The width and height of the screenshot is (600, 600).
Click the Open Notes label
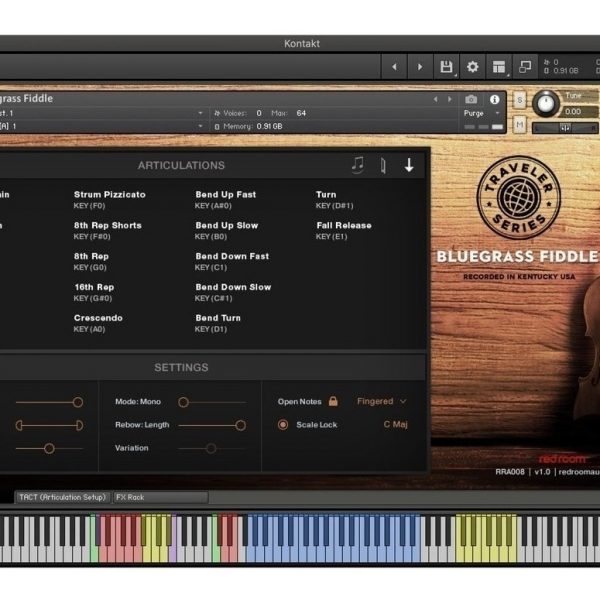tap(300, 401)
